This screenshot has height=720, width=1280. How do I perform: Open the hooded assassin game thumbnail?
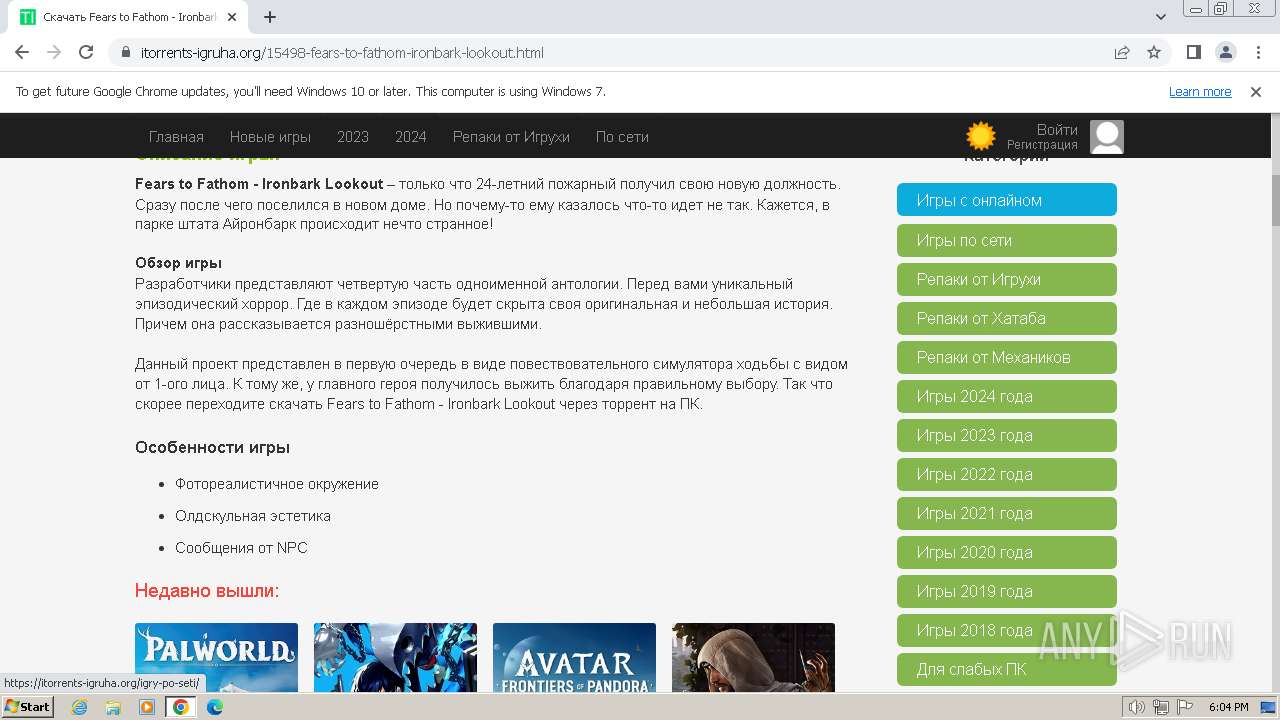(753, 658)
